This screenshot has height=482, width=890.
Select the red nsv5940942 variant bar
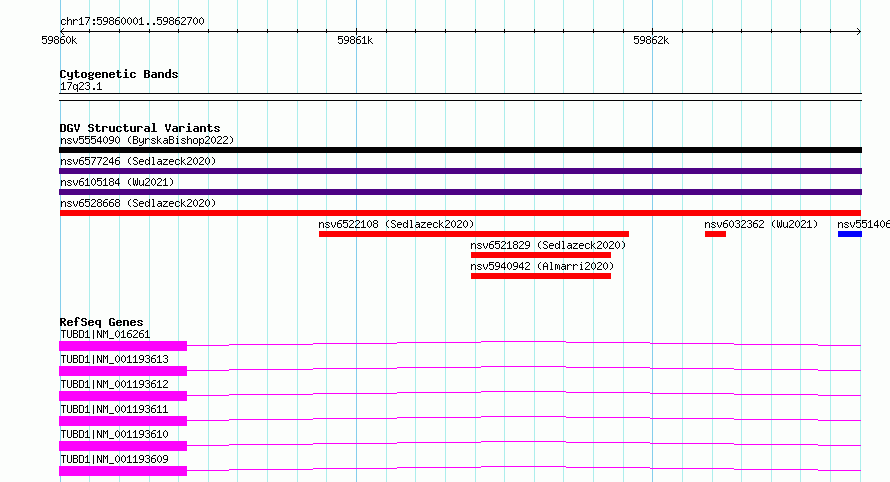coord(541,276)
